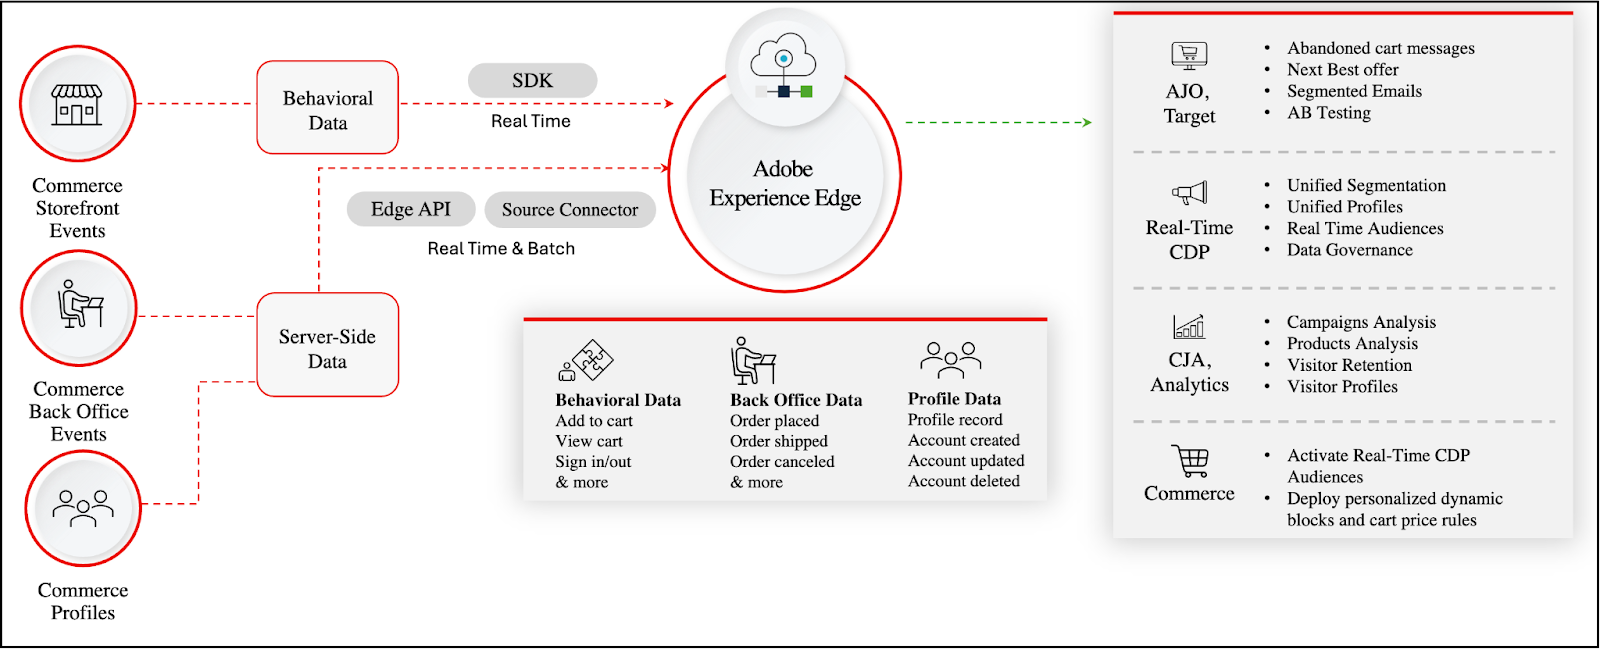Click the 'AJO, Target' label
This screenshot has width=1600, height=649.
pos(1189,104)
